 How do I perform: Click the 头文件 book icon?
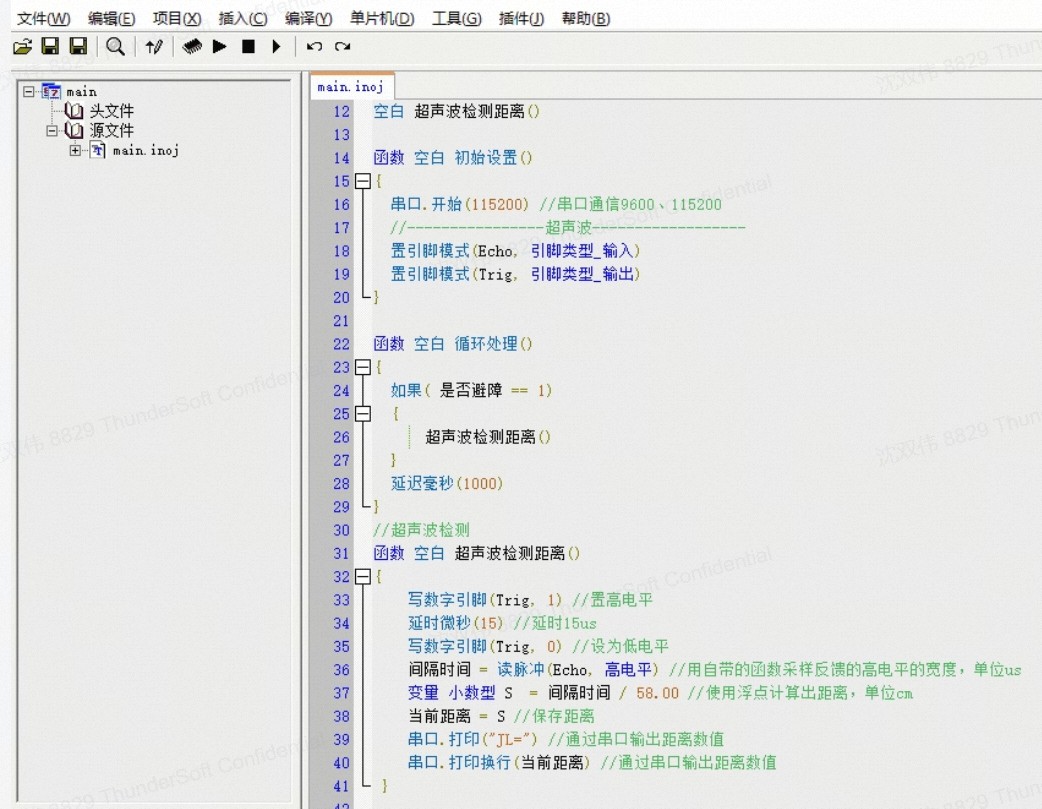point(74,110)
